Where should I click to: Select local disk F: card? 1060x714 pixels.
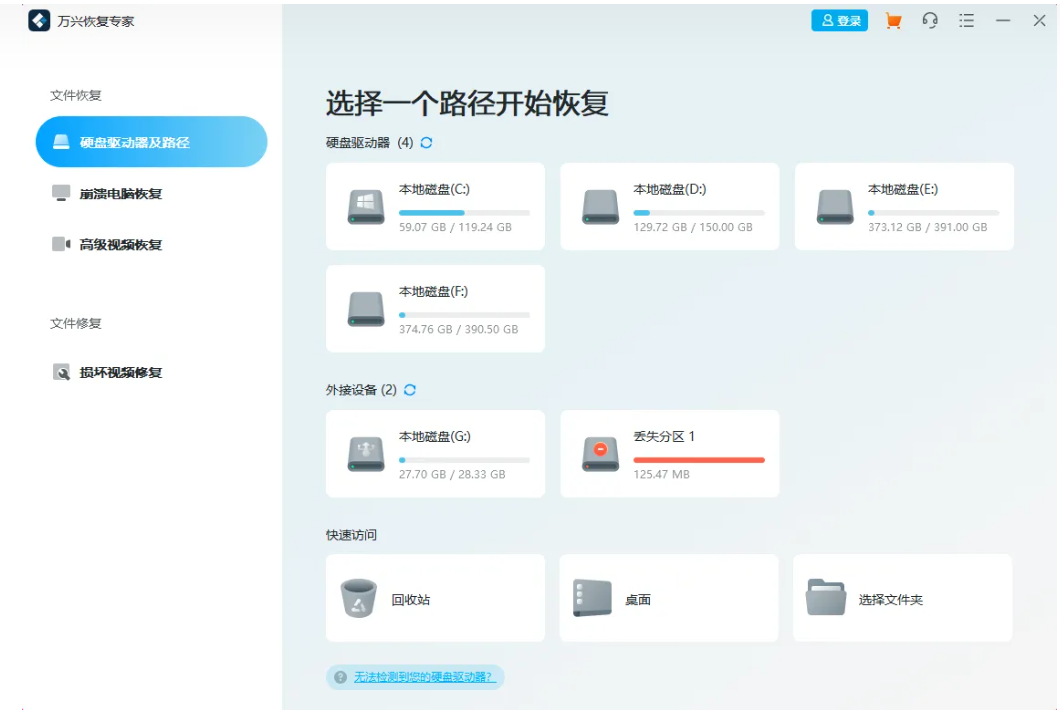point(435,308)
